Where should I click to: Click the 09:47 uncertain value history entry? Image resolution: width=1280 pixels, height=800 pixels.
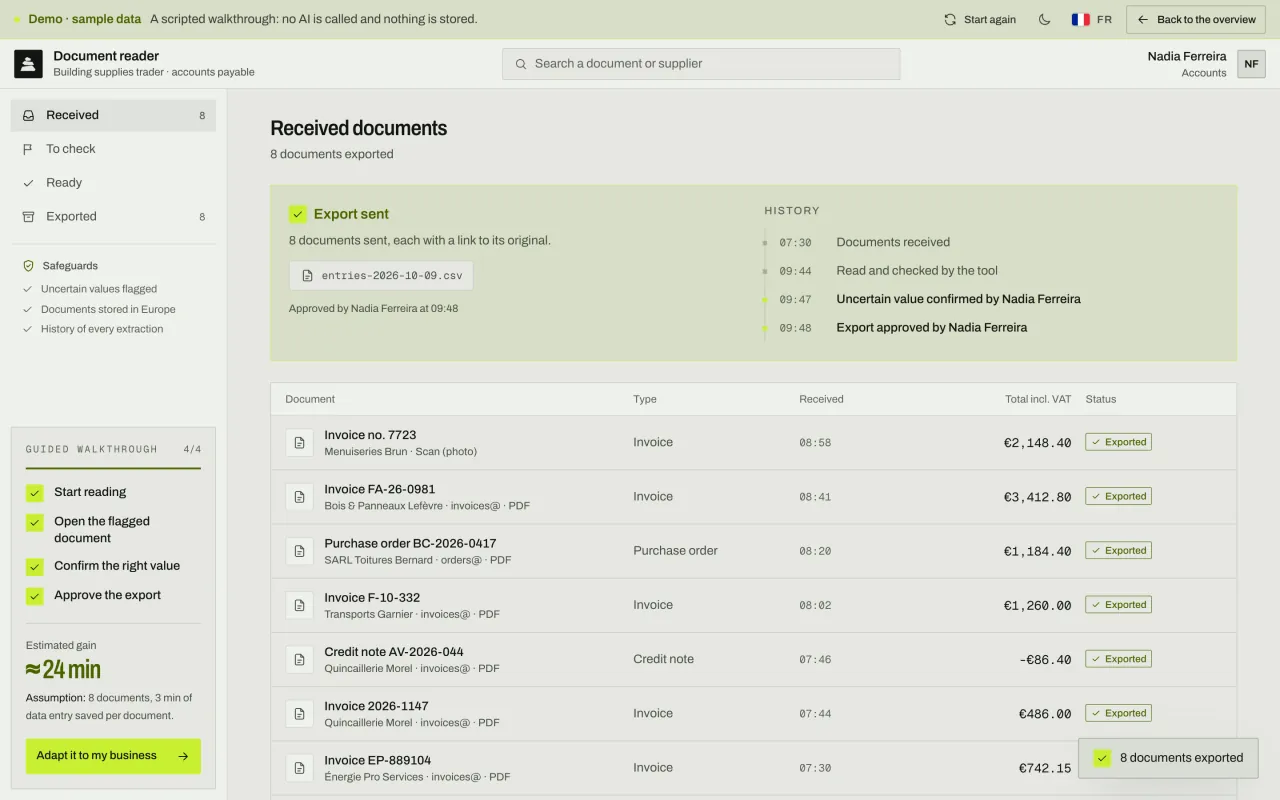pyautogui.click(x=920, y=299)
